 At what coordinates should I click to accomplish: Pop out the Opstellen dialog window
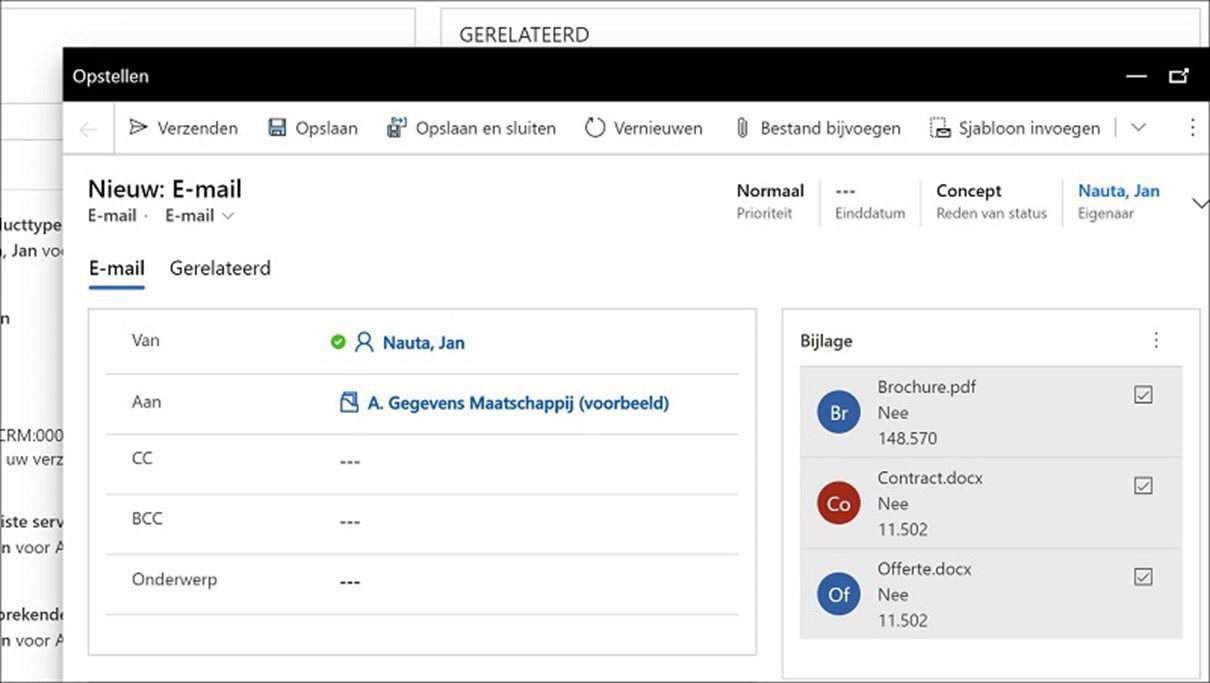tap(1179, 76)
